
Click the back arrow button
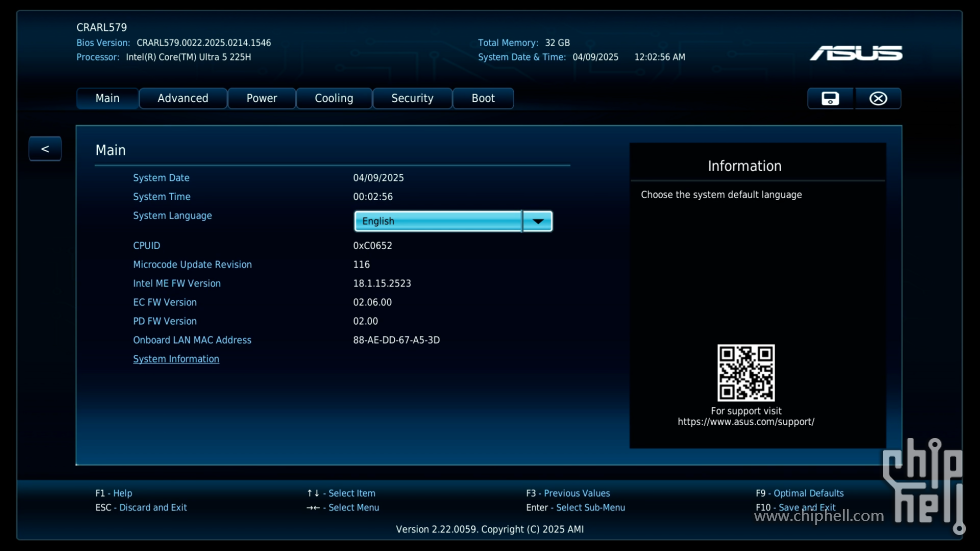[45, 149]
